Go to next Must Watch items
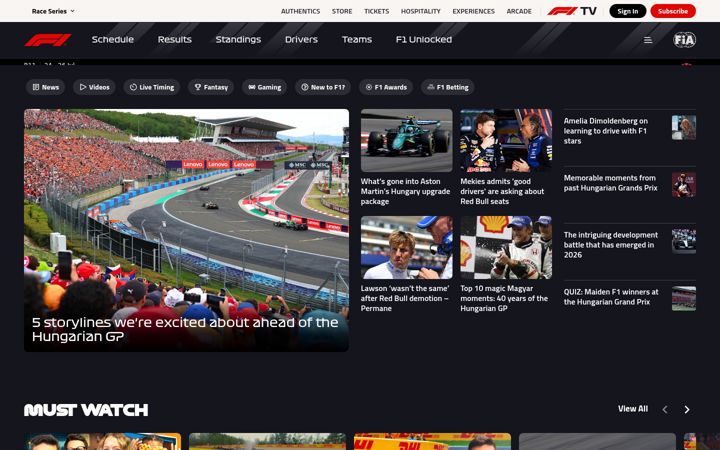720x450 pixels. click(687, 410)
